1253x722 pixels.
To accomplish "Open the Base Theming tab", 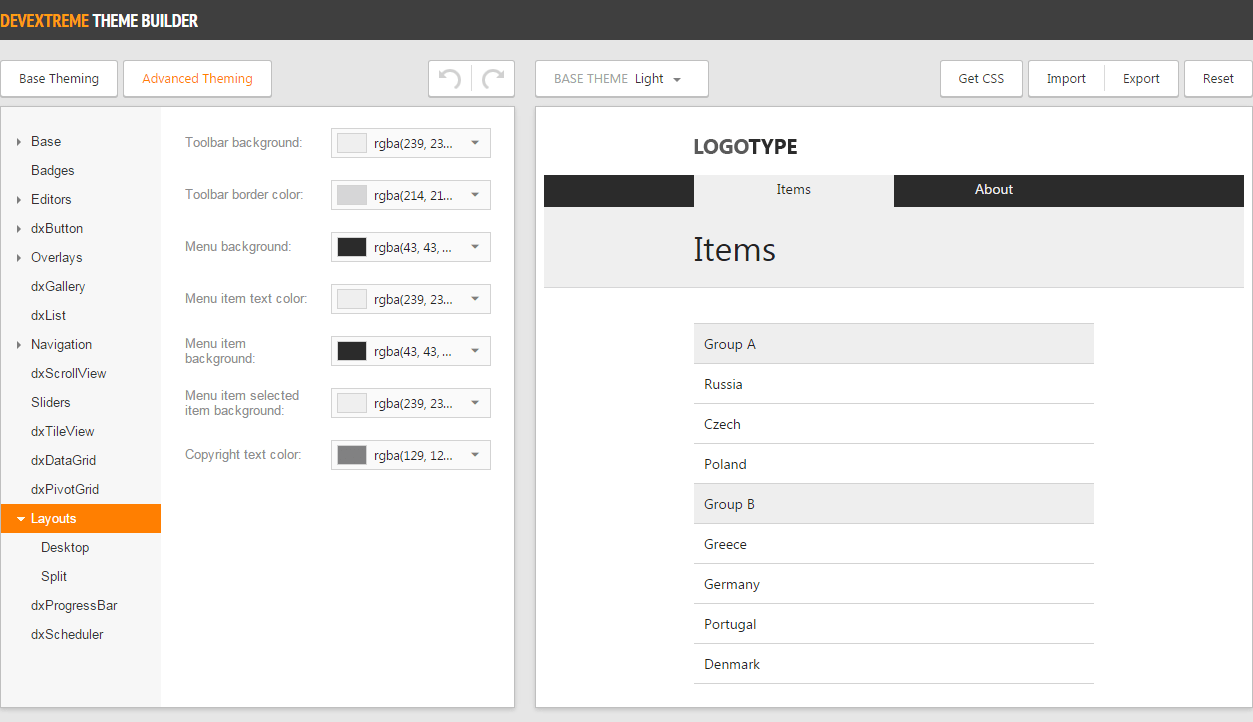I will [x=59, y=79].
